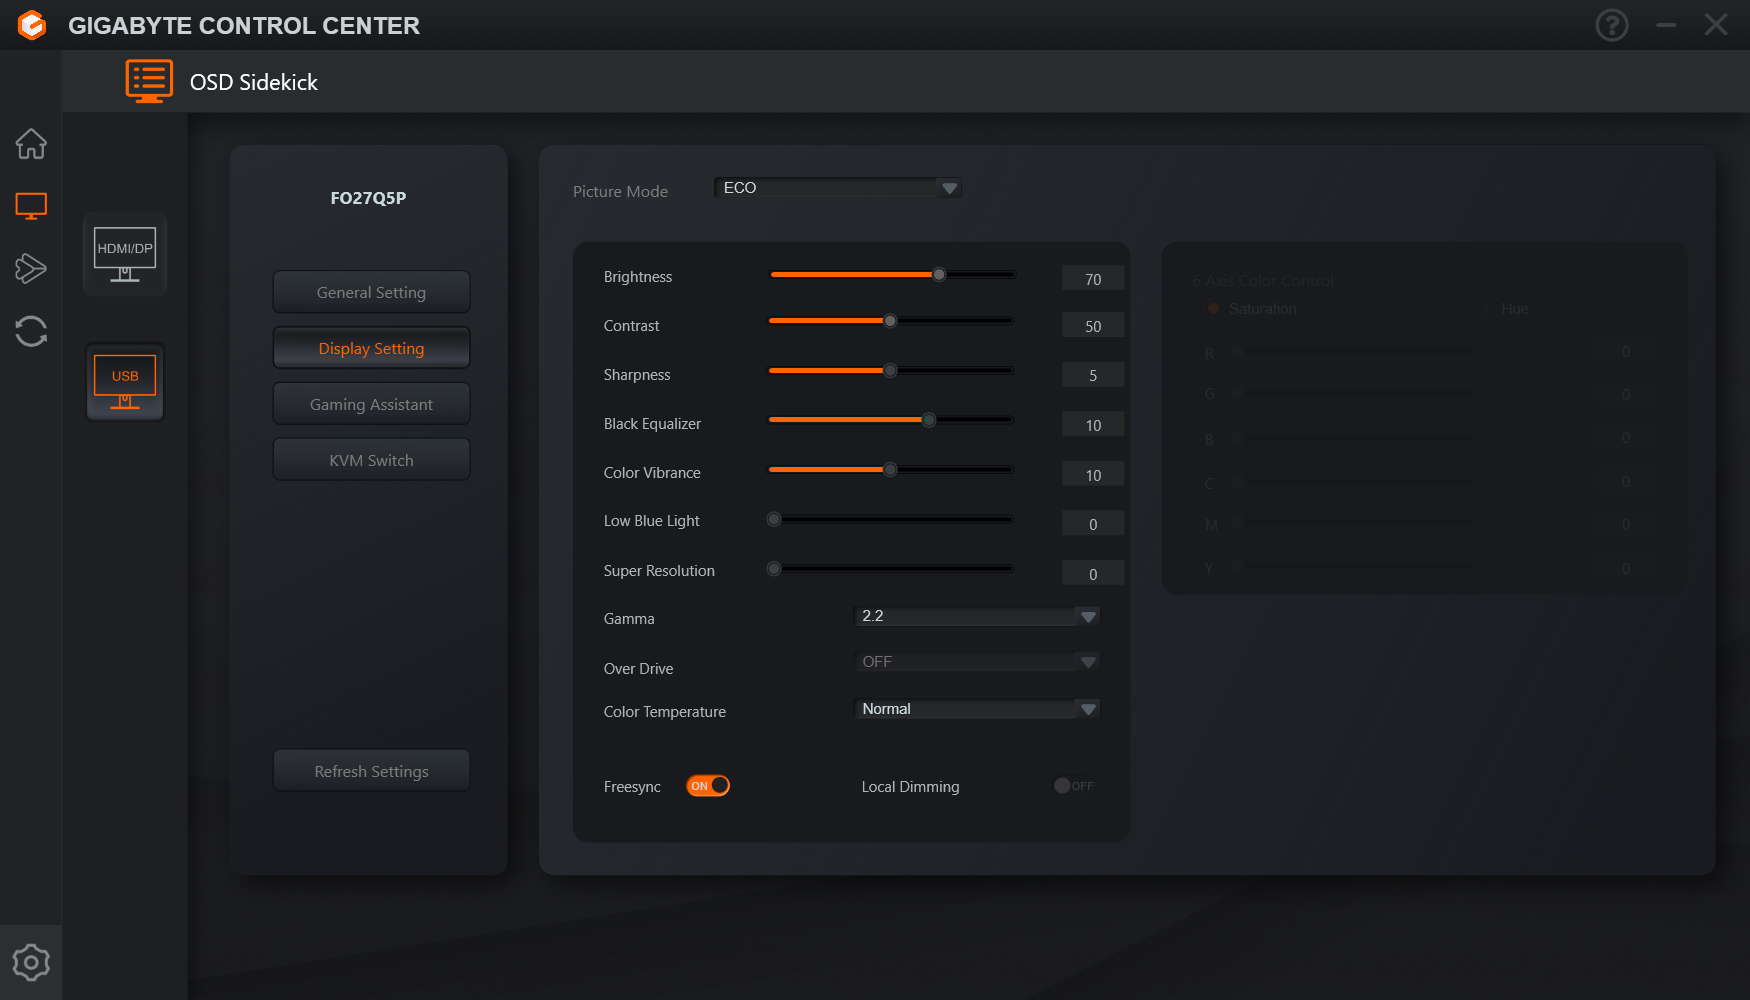Click the help question mark icon
Image resolution: width=1750 pixels, height=1000 pixels.
click(x=1612, y=25)
